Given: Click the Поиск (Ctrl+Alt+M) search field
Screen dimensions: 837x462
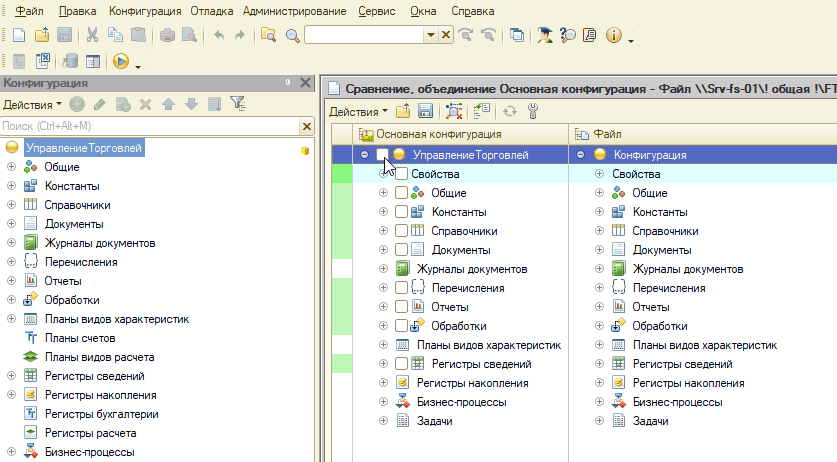Looking at the screenshot, I should tap(151, 126).
